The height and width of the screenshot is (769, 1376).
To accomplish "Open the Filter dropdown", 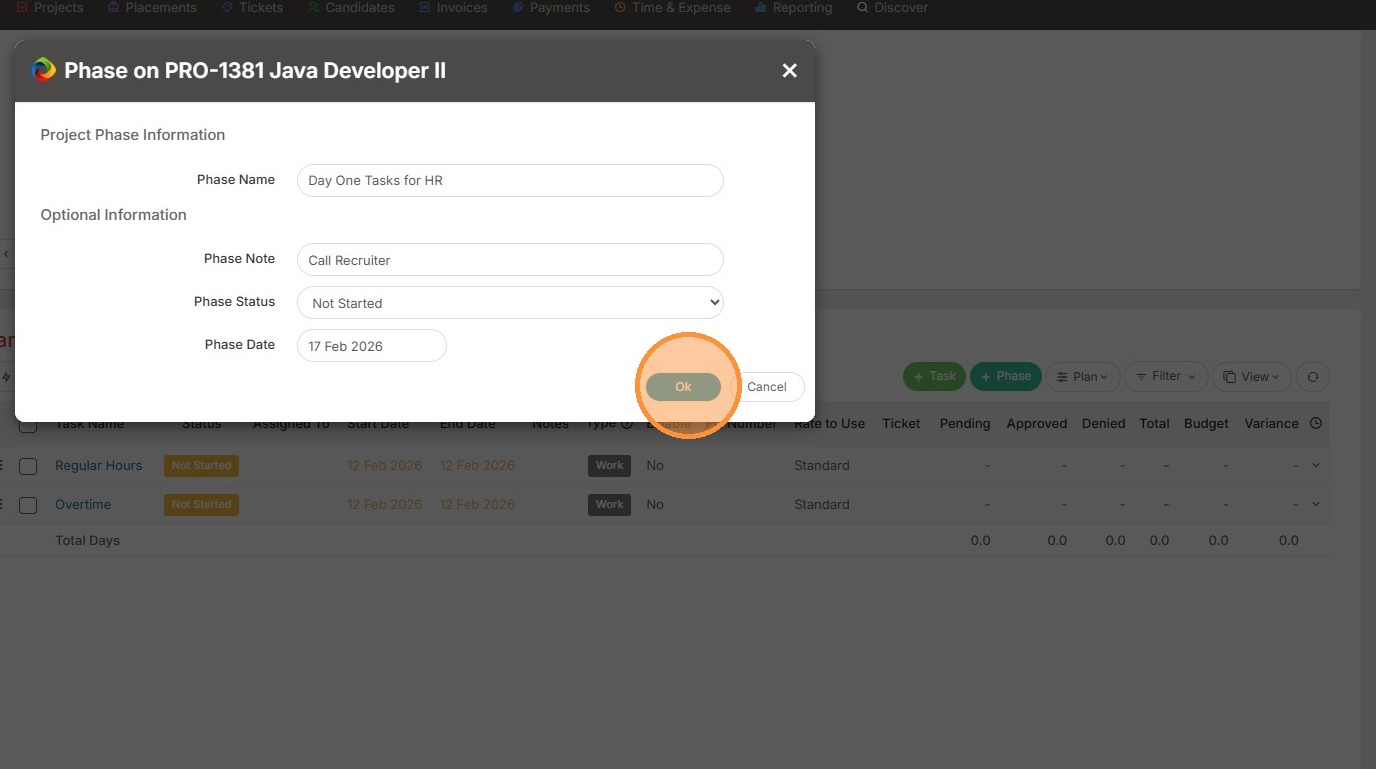I will (x=1166, y=377).
